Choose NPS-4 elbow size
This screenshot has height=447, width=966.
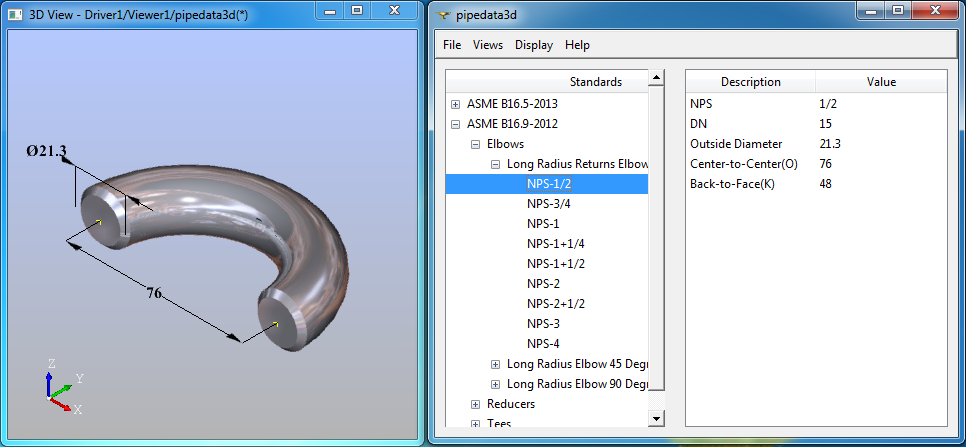(543, 344)
